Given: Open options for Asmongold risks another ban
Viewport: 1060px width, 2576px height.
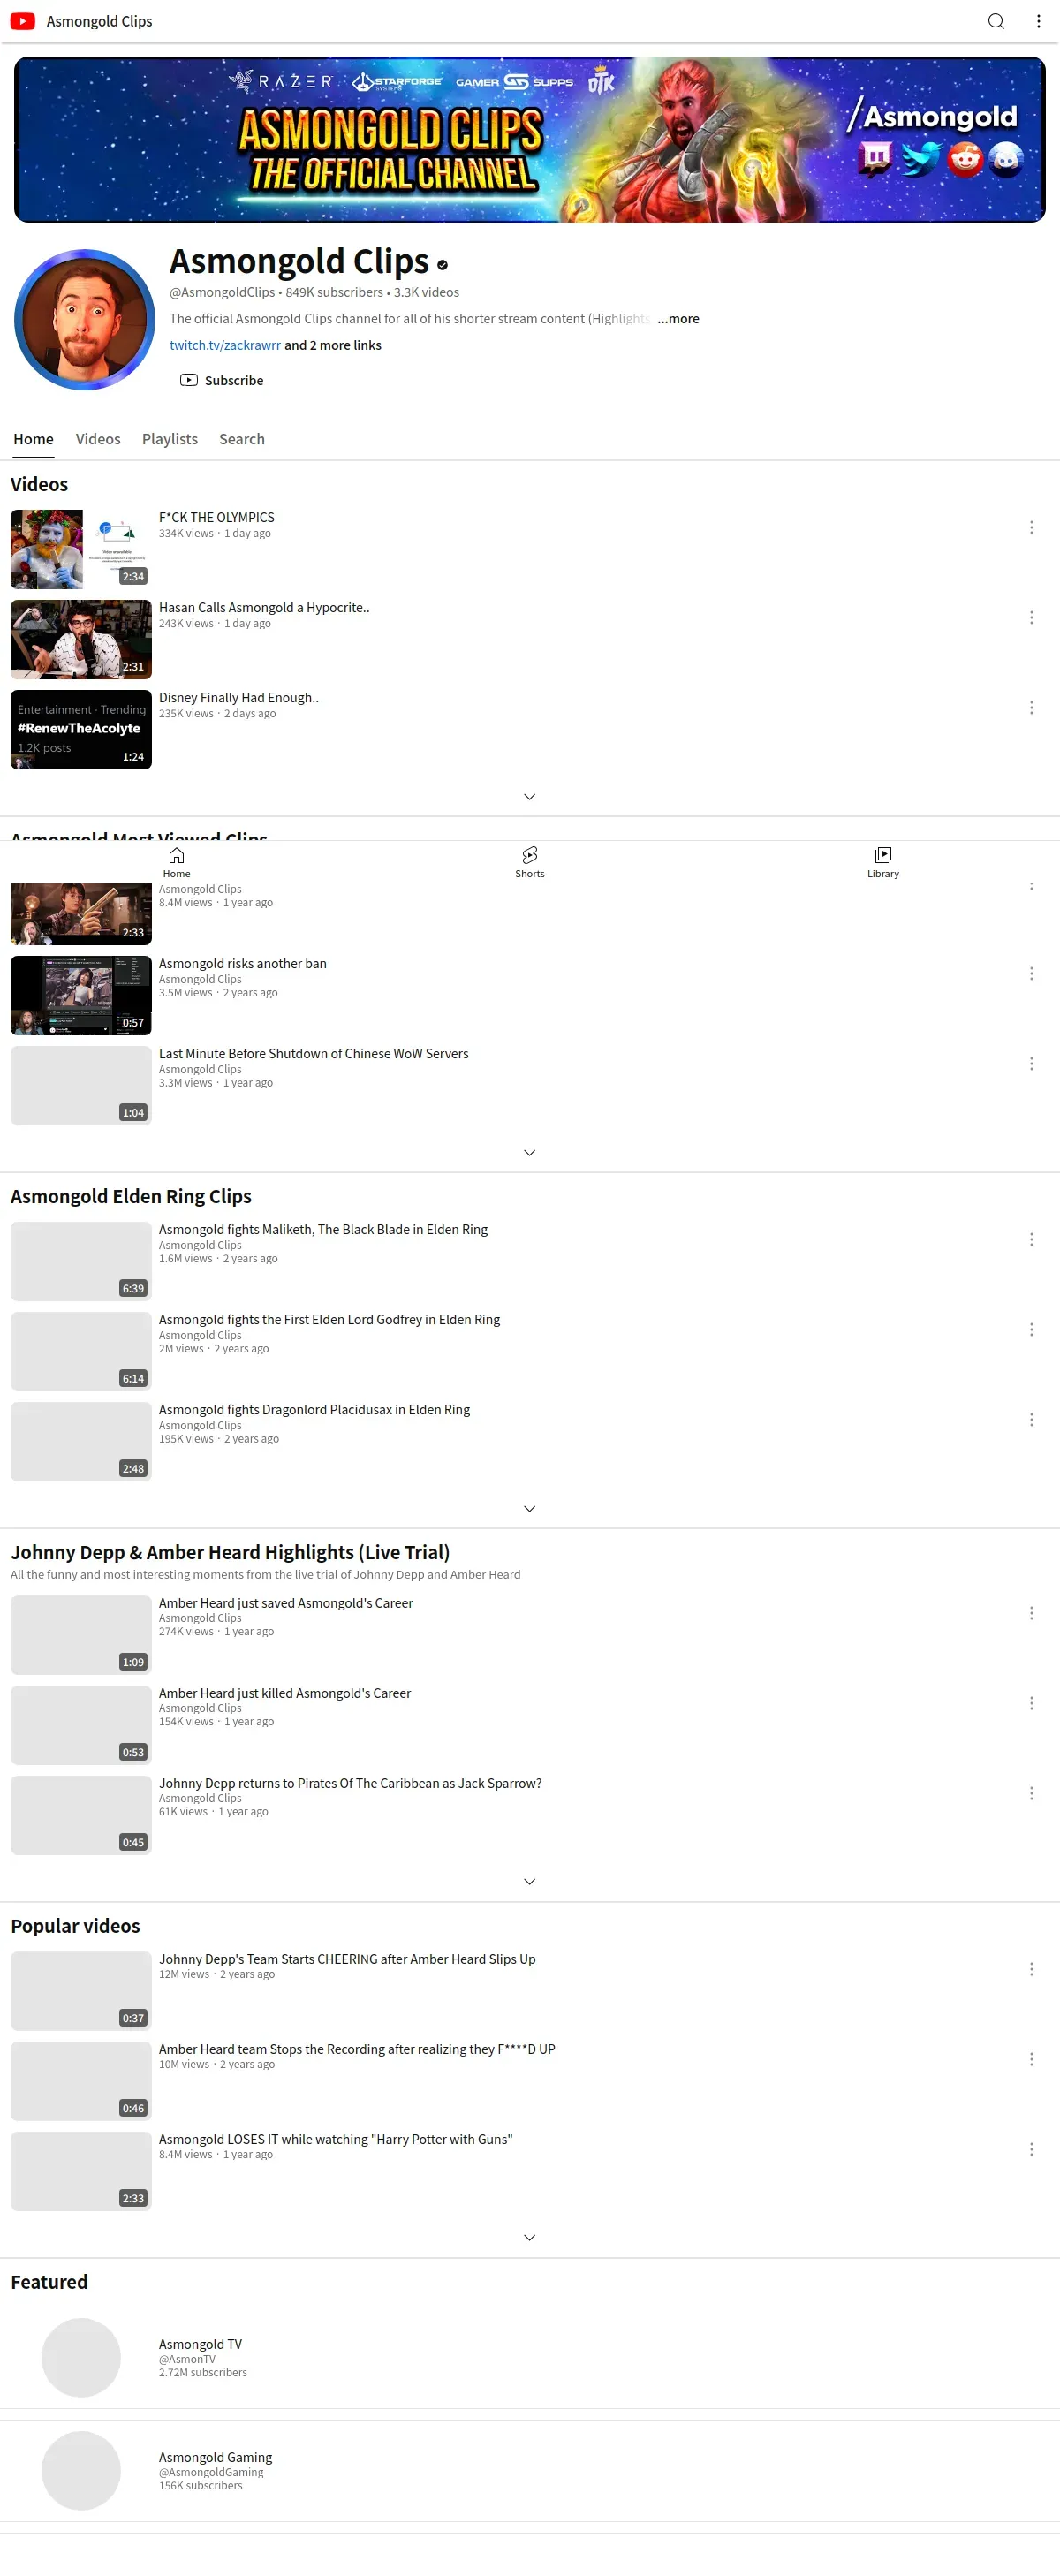Looking at the screenshot, I should point(1031,973).
